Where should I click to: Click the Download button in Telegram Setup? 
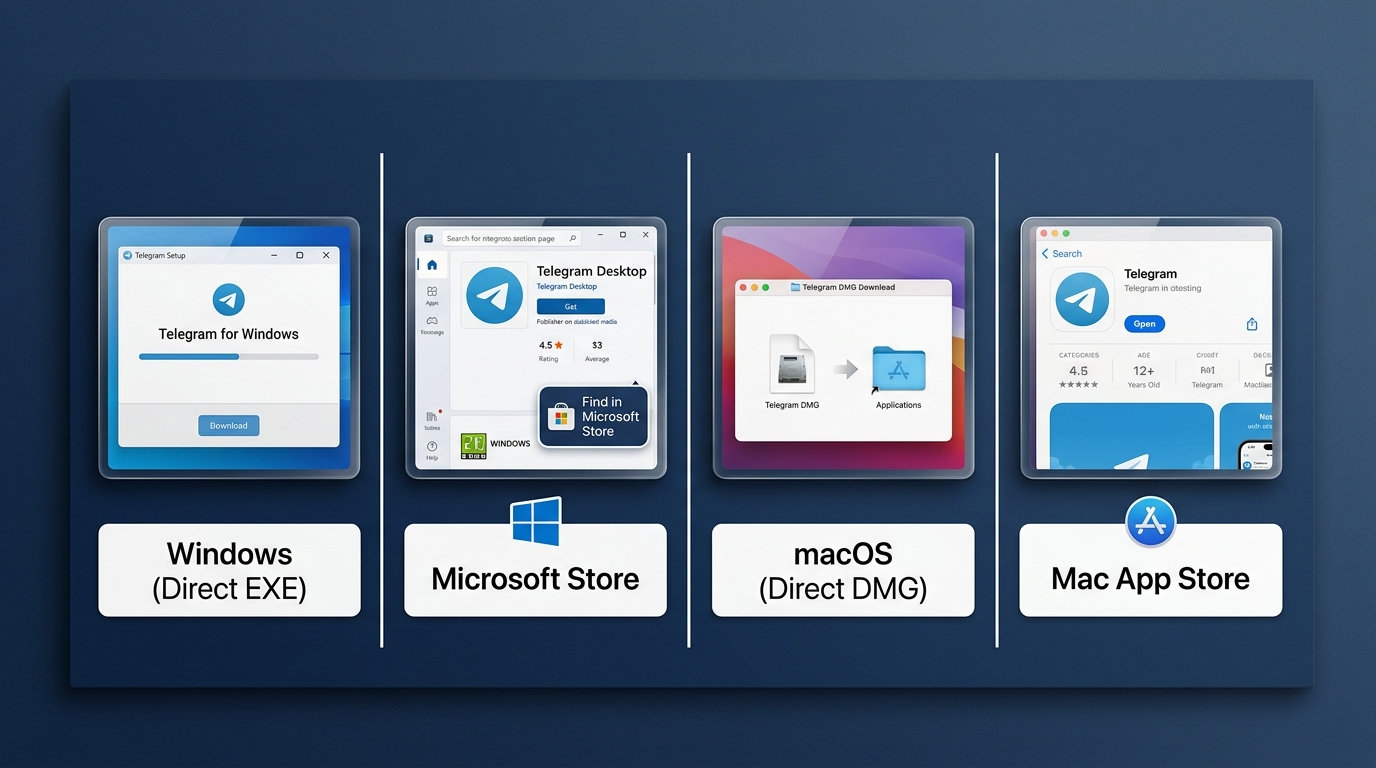tap(229, 425)
